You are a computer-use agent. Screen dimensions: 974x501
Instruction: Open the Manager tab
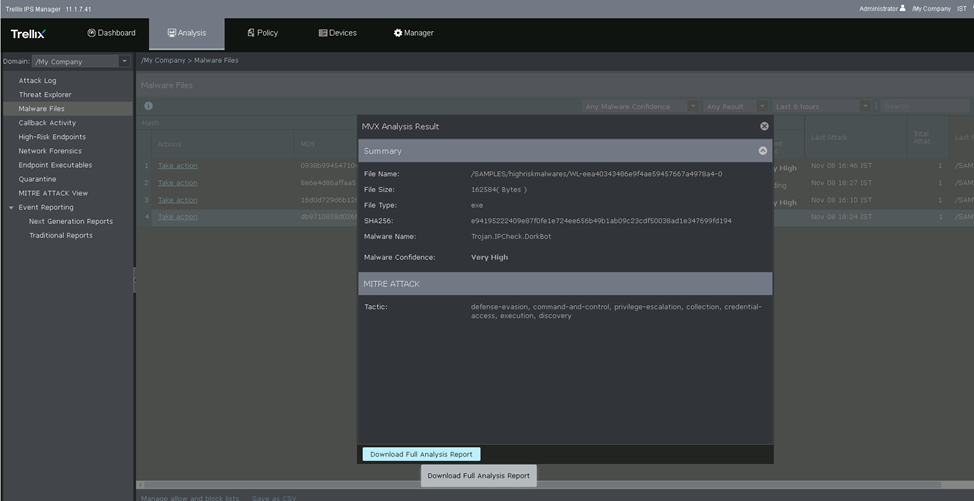pyautogui.click(x=414, y=33)
